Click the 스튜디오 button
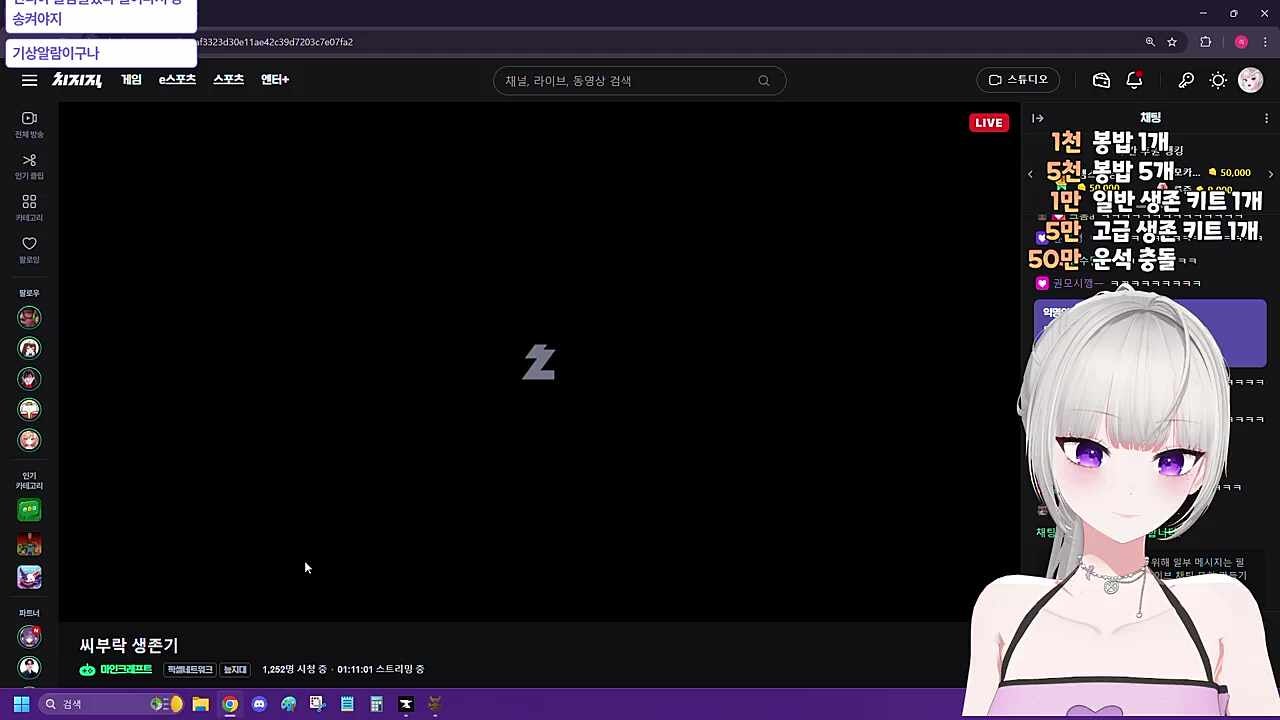This screenshot has height=720, width=1280. (x=1018, y=80)
